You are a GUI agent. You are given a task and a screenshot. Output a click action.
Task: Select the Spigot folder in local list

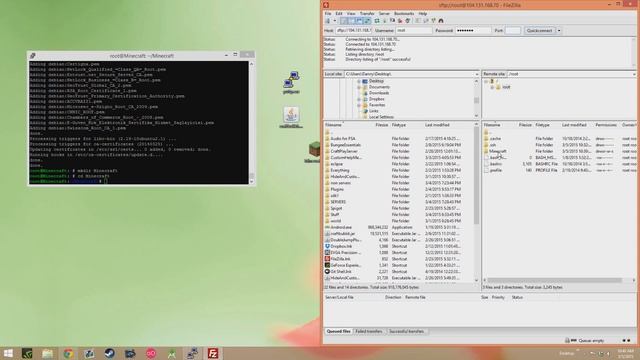336,209
